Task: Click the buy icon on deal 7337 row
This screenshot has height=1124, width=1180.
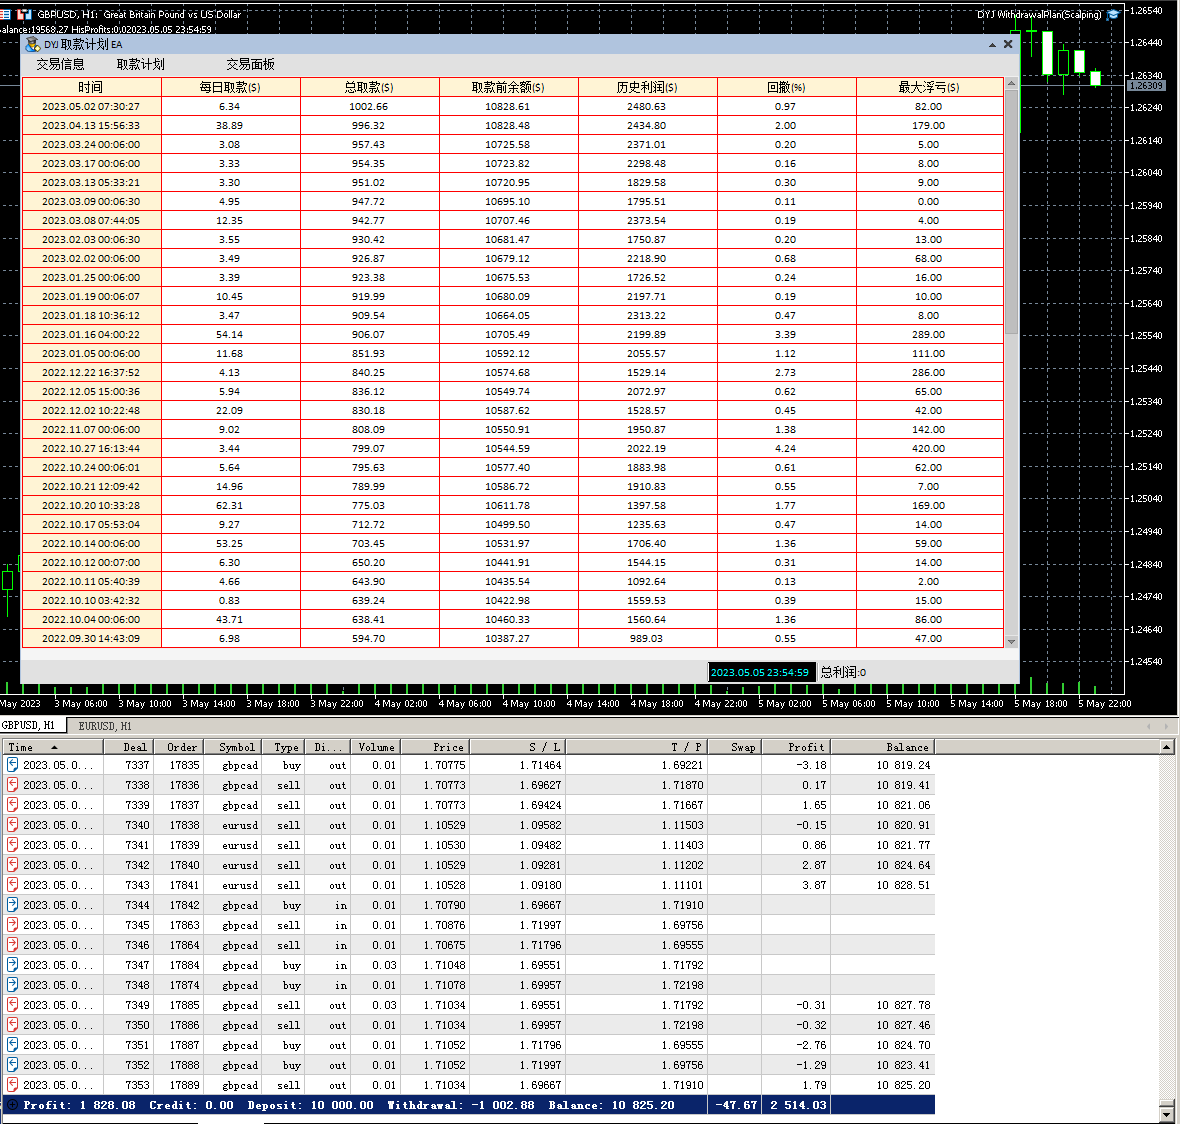Action: 12,765
